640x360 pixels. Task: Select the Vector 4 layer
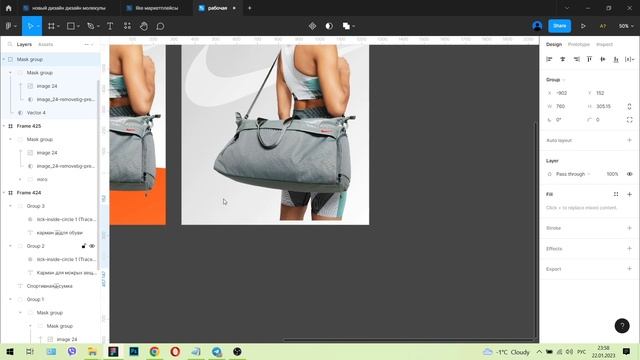coord(36,113)
